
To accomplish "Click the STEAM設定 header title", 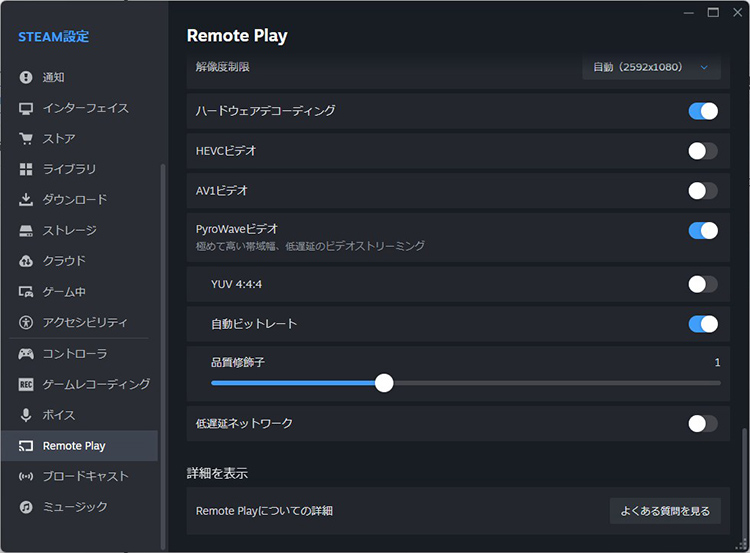I will coord(54,37).
